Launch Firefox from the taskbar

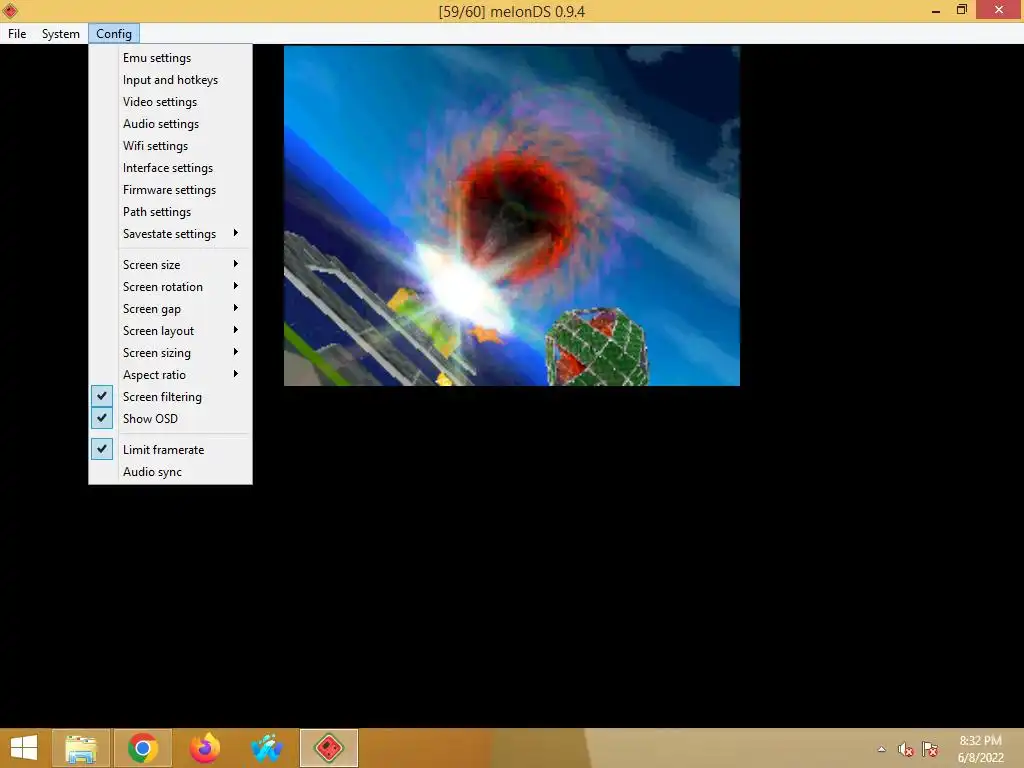(204, 748)
